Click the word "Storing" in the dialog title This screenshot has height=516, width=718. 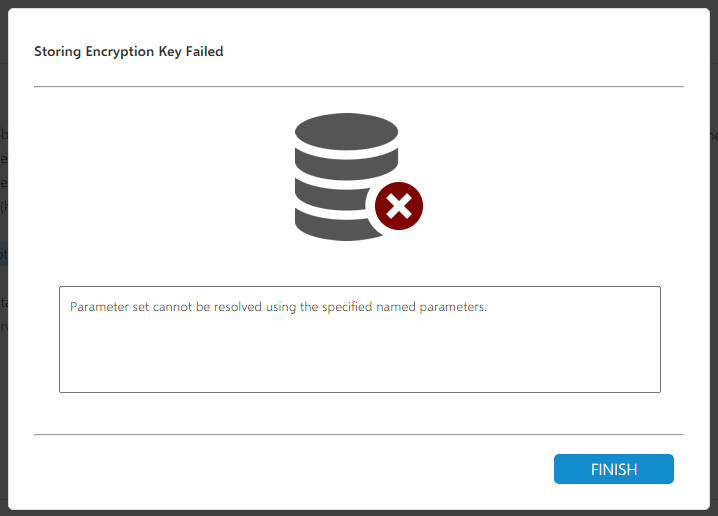(58, 51)
